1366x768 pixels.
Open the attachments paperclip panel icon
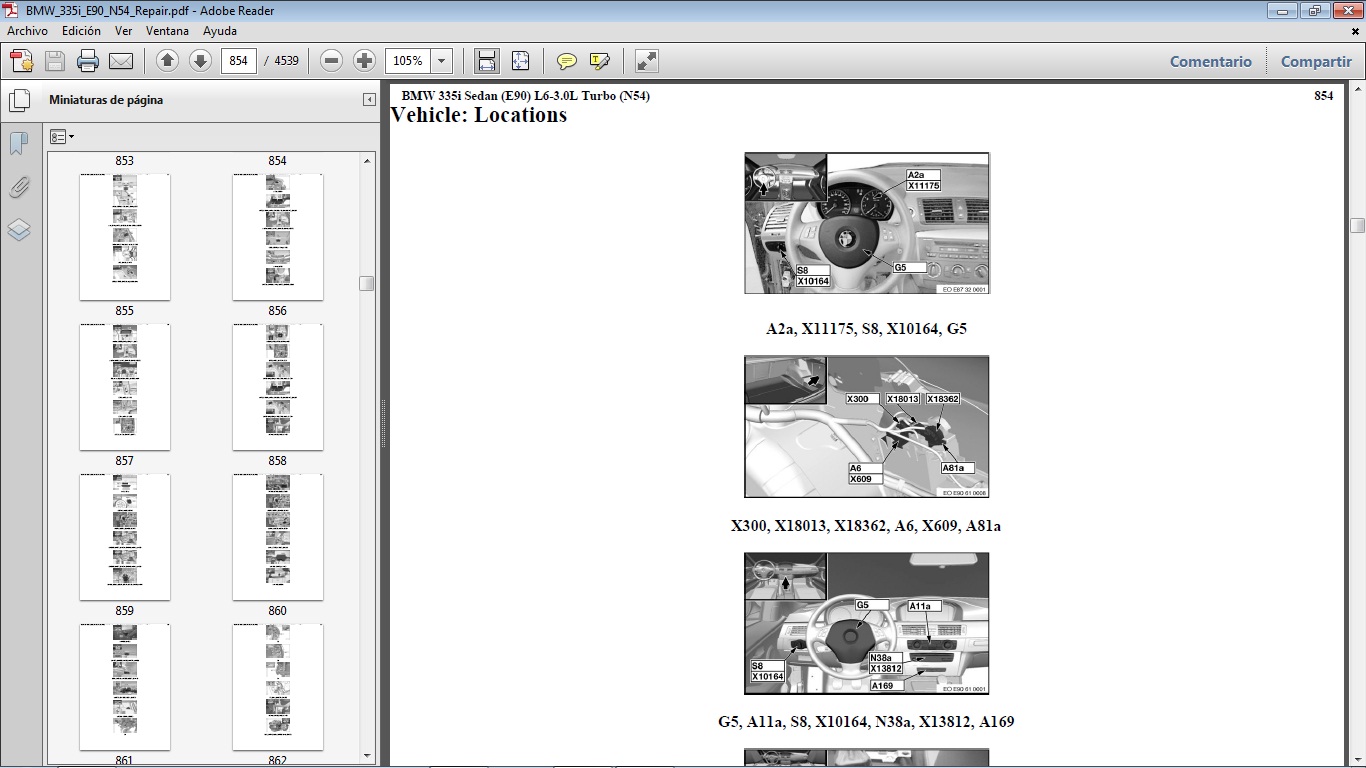point(19,187)
